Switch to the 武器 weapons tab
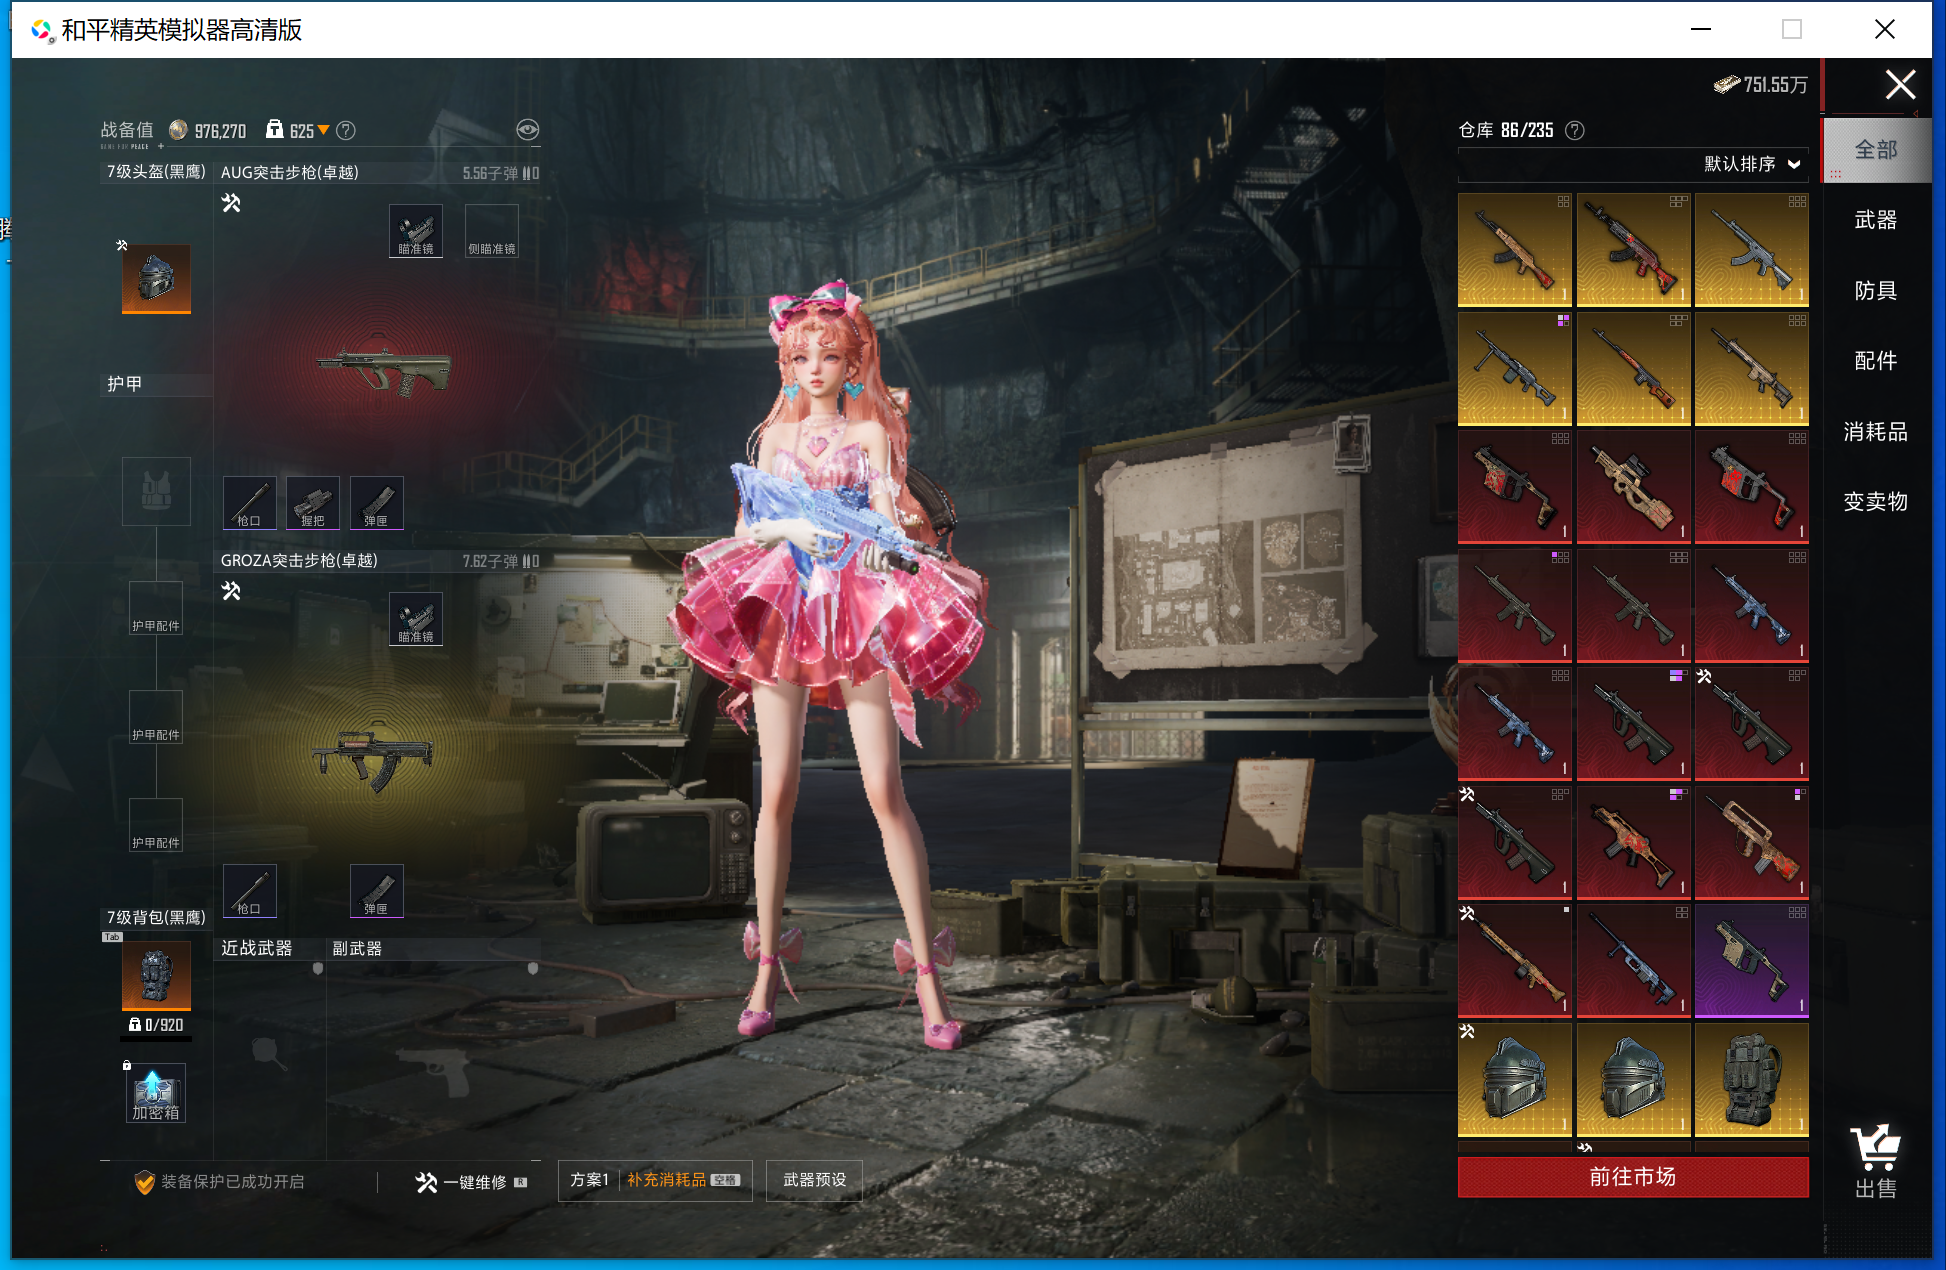Screen dimensions: 1946x1270 pos(1875,220)
